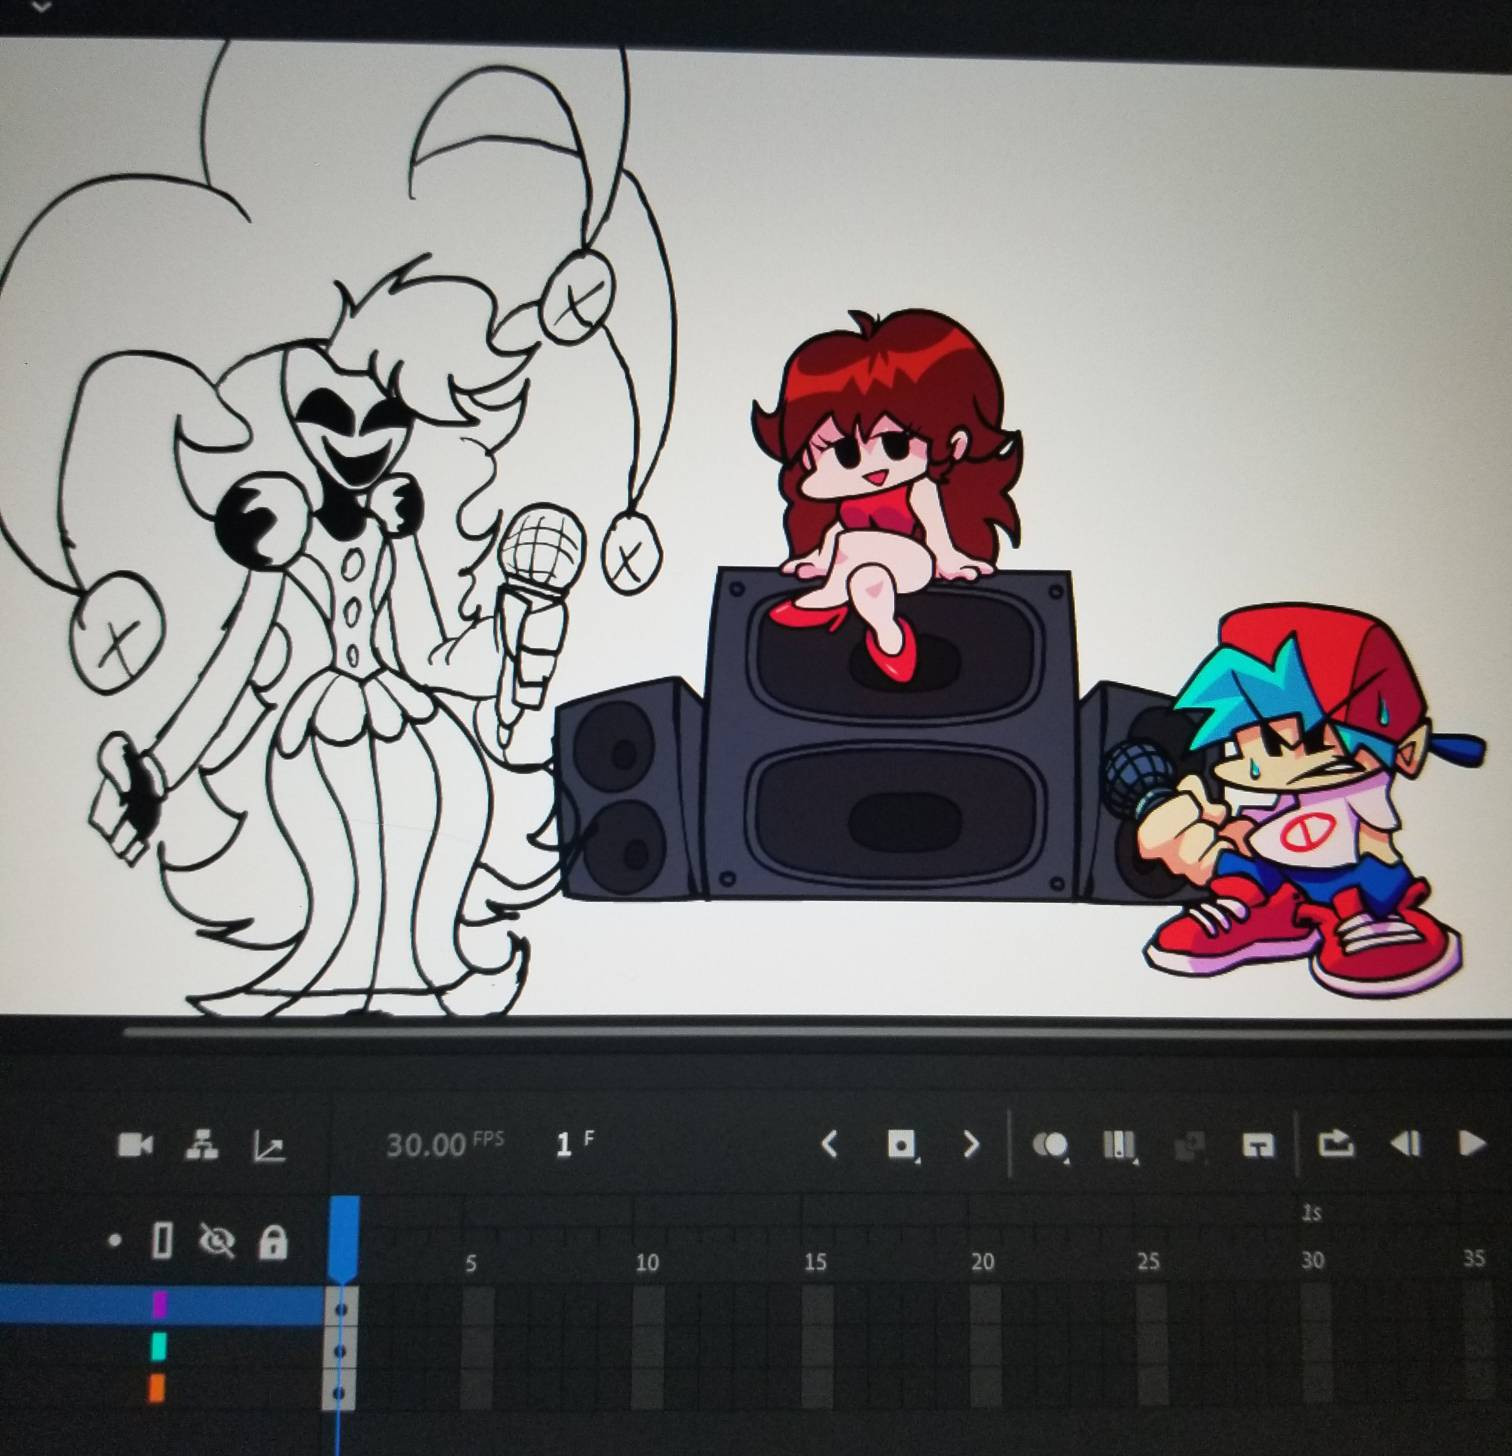Click the Add Camera icon in timeline

point(135,1144)
